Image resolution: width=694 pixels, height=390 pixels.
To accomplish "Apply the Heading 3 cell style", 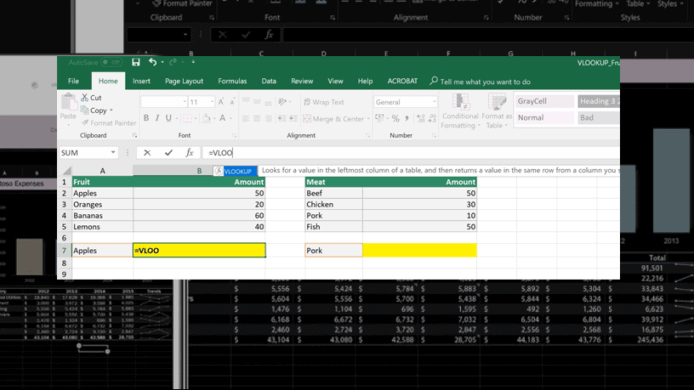I will pyautogui.click(x=598, y=101).
